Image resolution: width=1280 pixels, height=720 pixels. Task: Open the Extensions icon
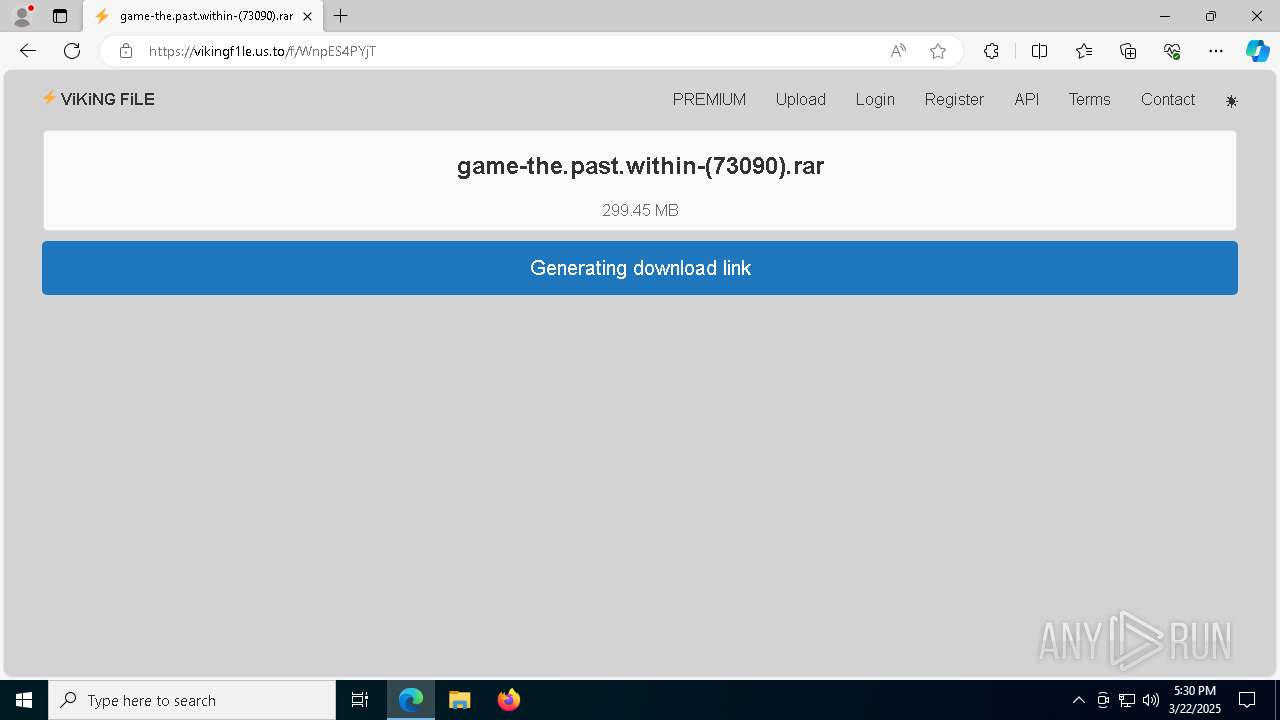click(991, 51)
